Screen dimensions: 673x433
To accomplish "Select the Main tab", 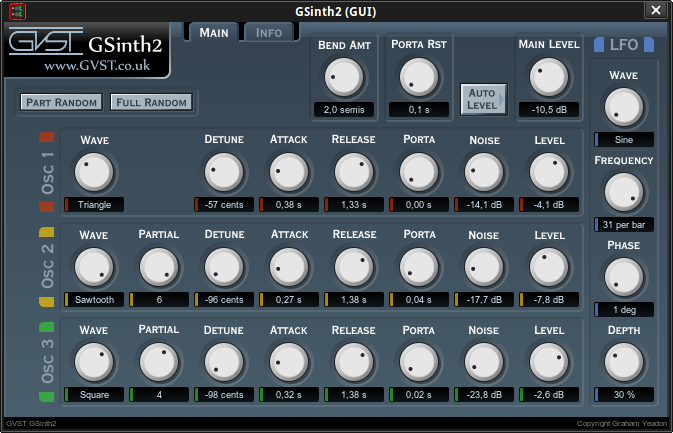I will click(x=213, y=32).
